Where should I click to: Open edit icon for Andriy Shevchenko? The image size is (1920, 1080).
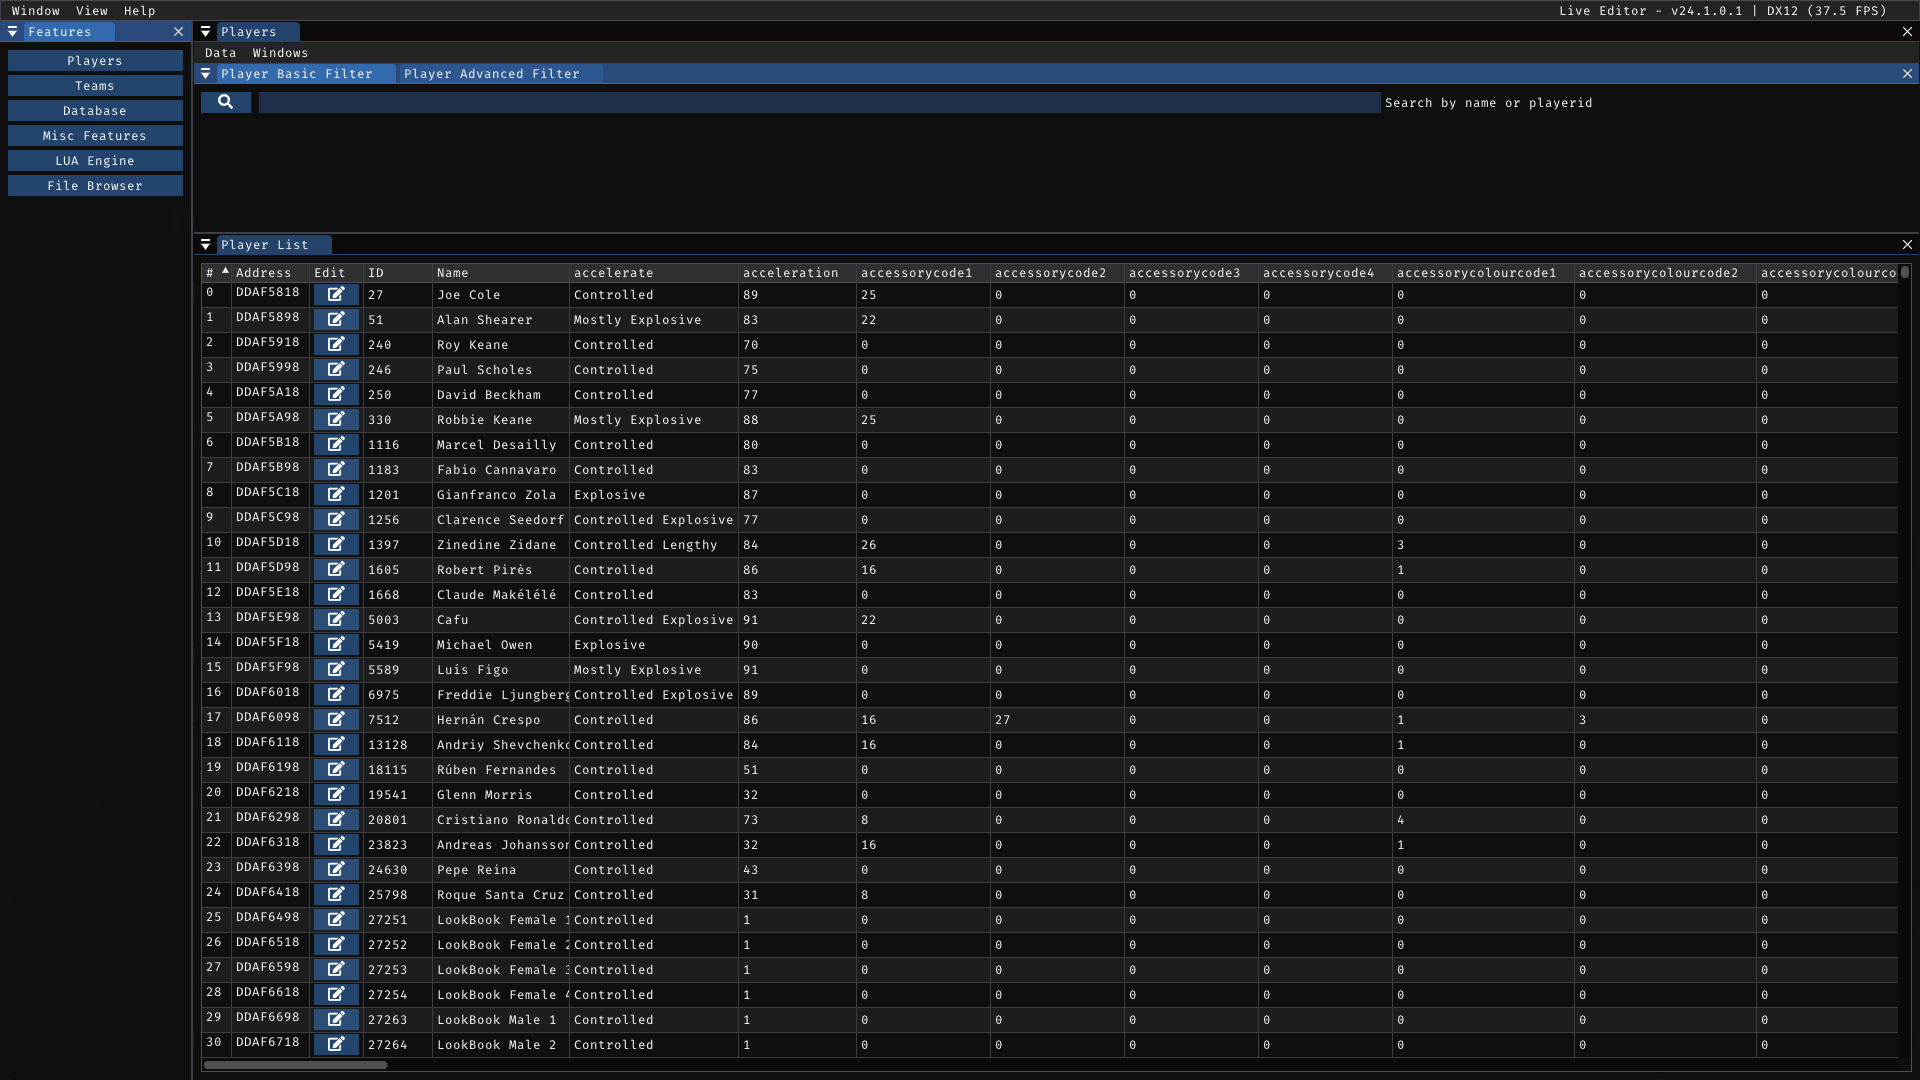pyautogui.click(x=336, y=745)
